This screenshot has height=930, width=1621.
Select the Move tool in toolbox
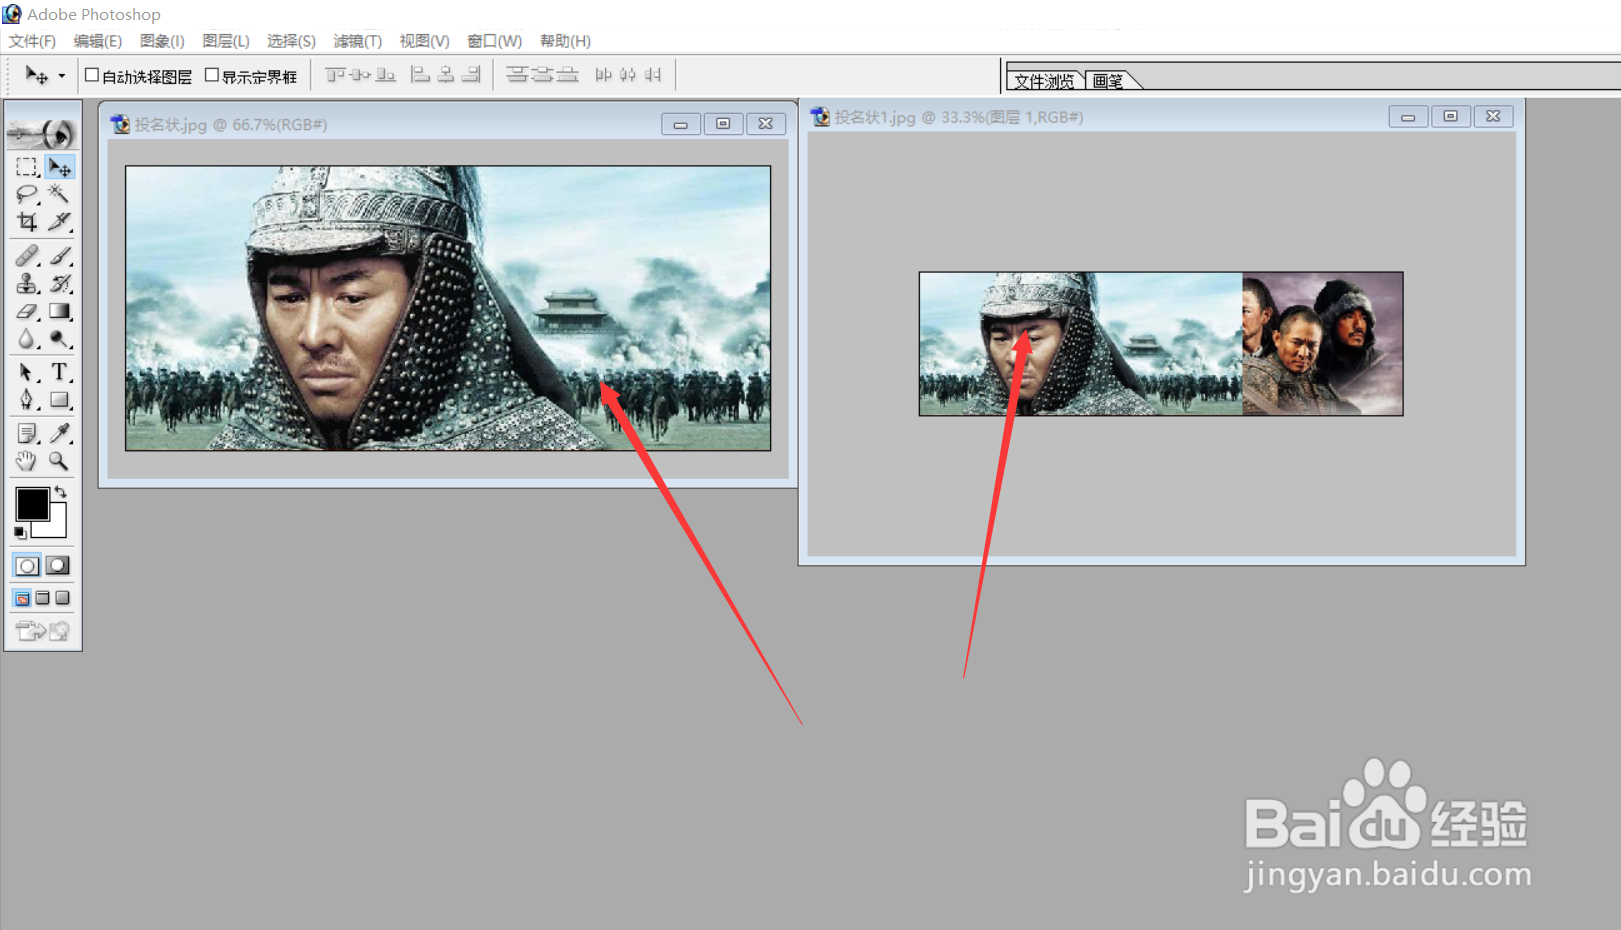pos(60,167)
